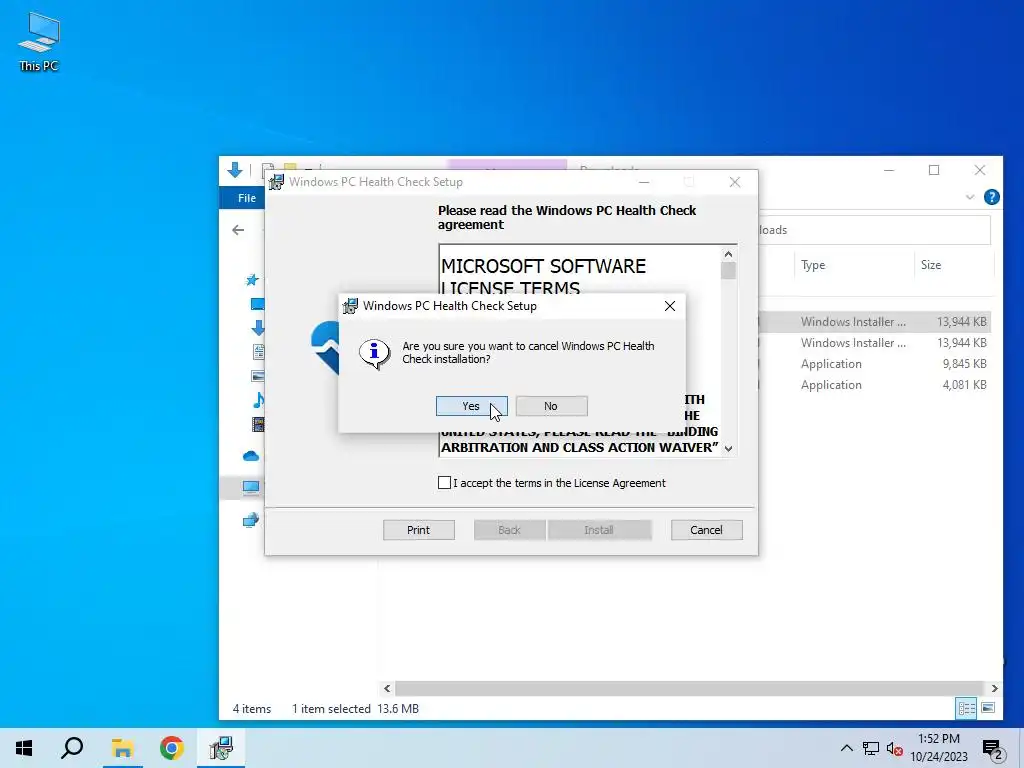Sort by the Size column header
The width and height of the screenshot is (1024, 768).
[931, 264]
